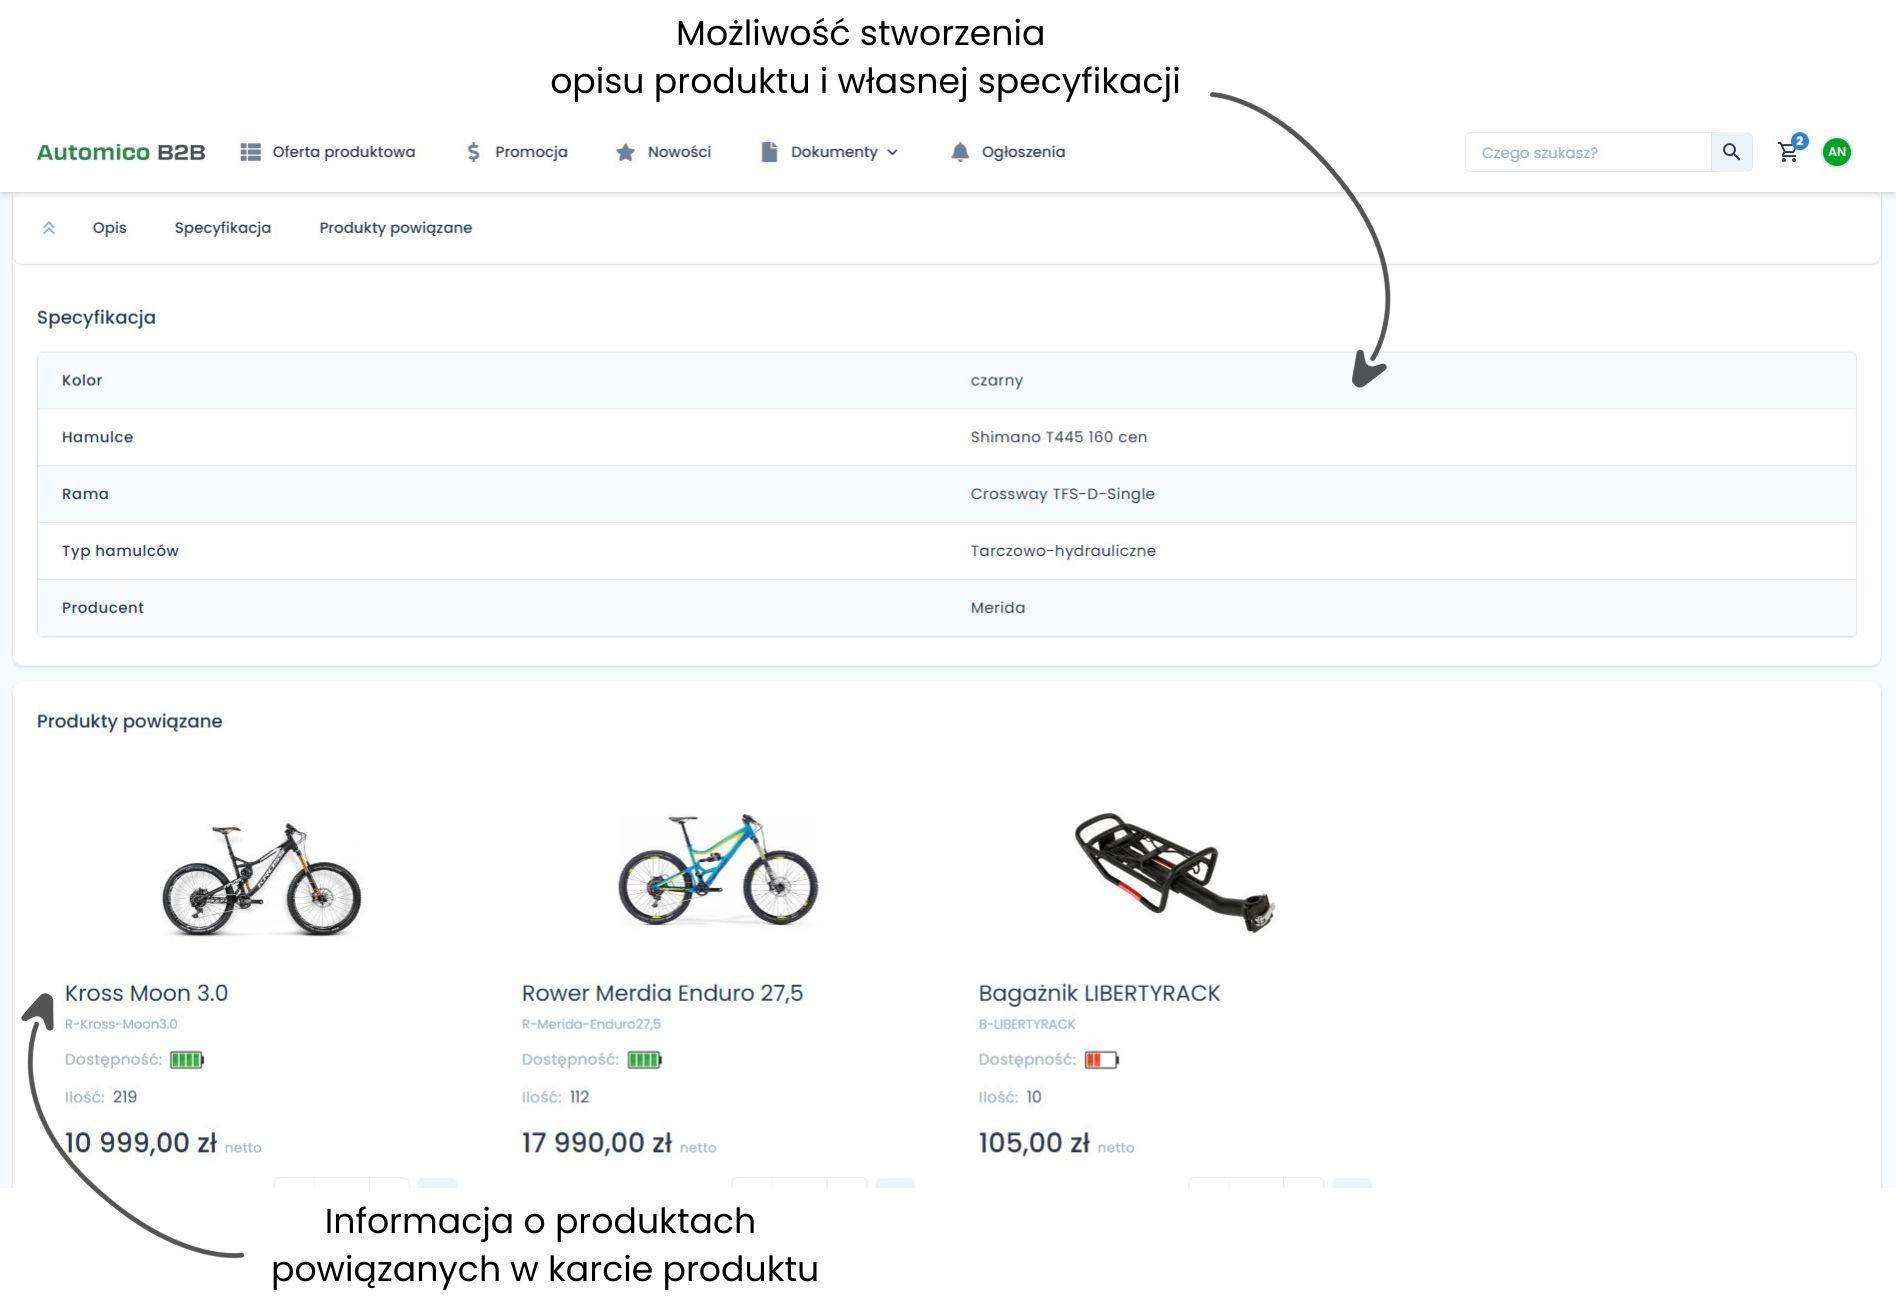Open Rower Merdia Enduro 27,5 product link
The image size is (1896, 1300).
(662, 993)
